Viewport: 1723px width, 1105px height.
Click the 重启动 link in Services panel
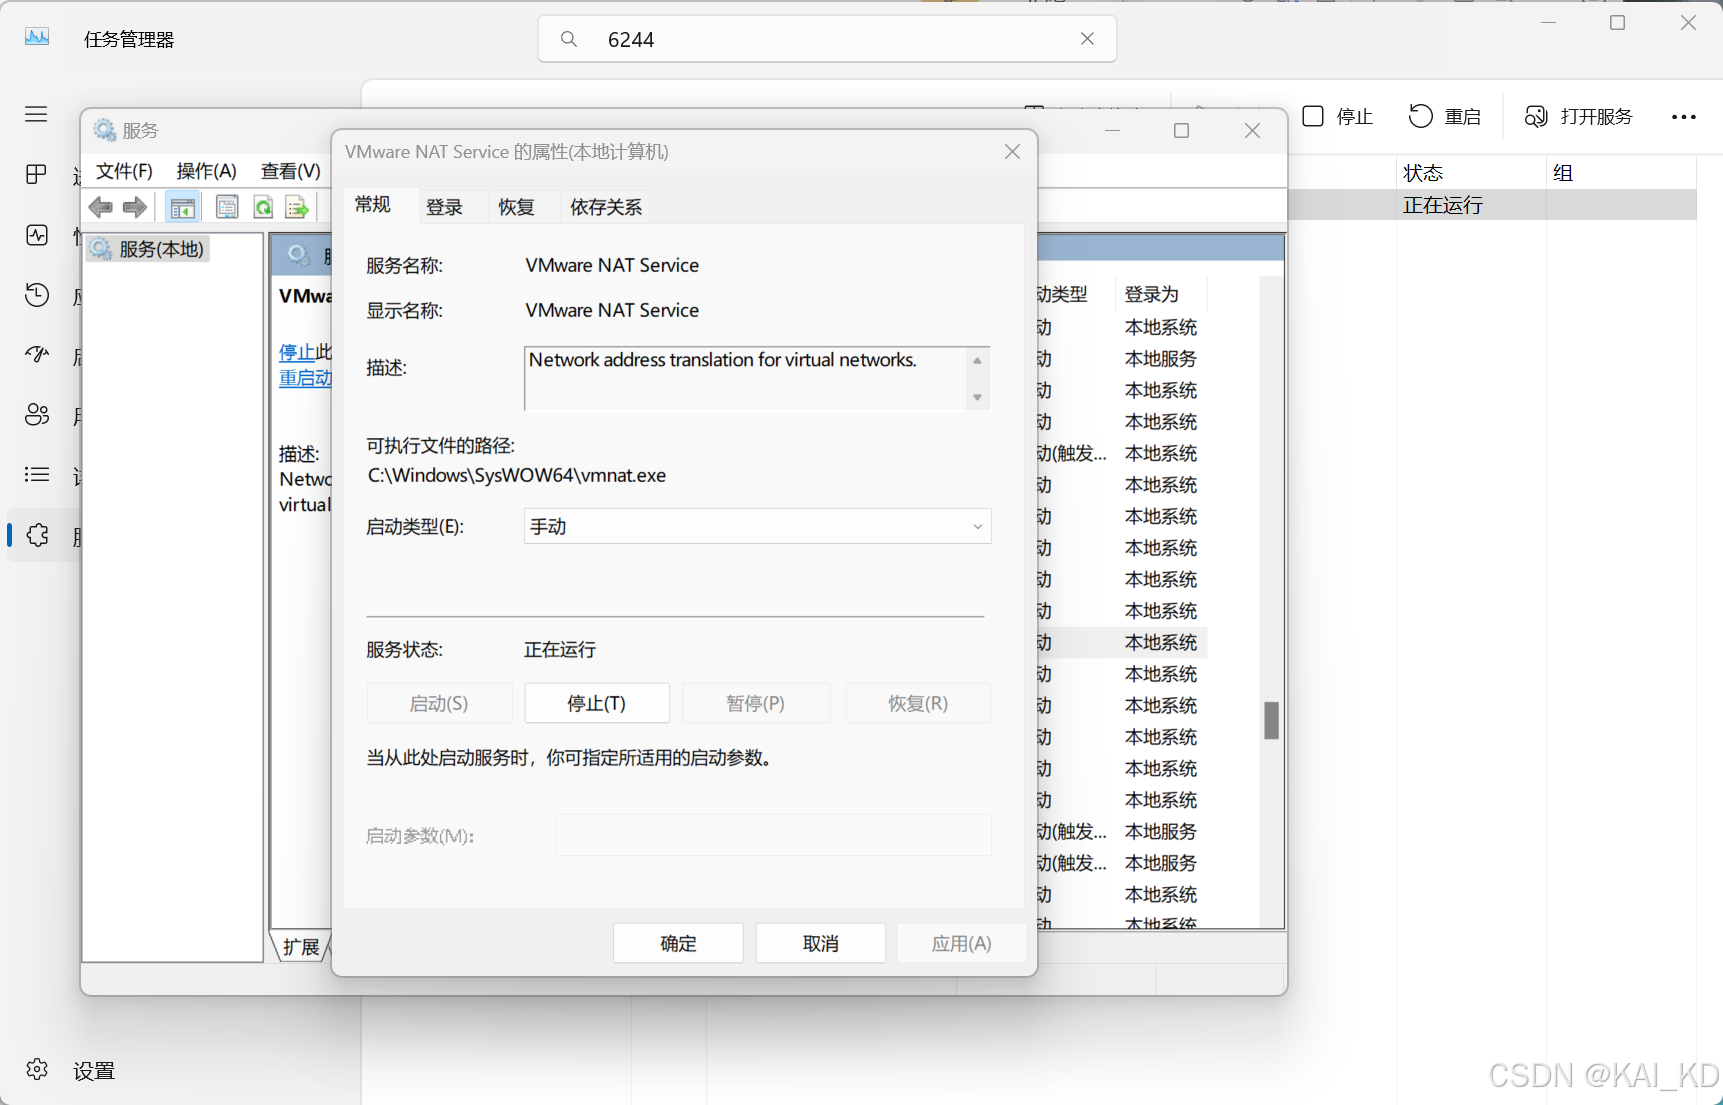(305, 378)
